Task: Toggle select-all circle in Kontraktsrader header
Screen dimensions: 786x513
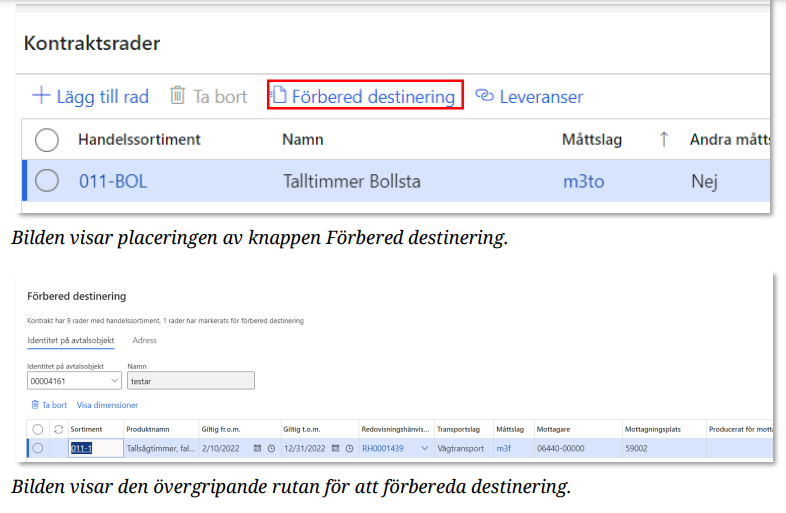Action: click(x=47, y=140)
